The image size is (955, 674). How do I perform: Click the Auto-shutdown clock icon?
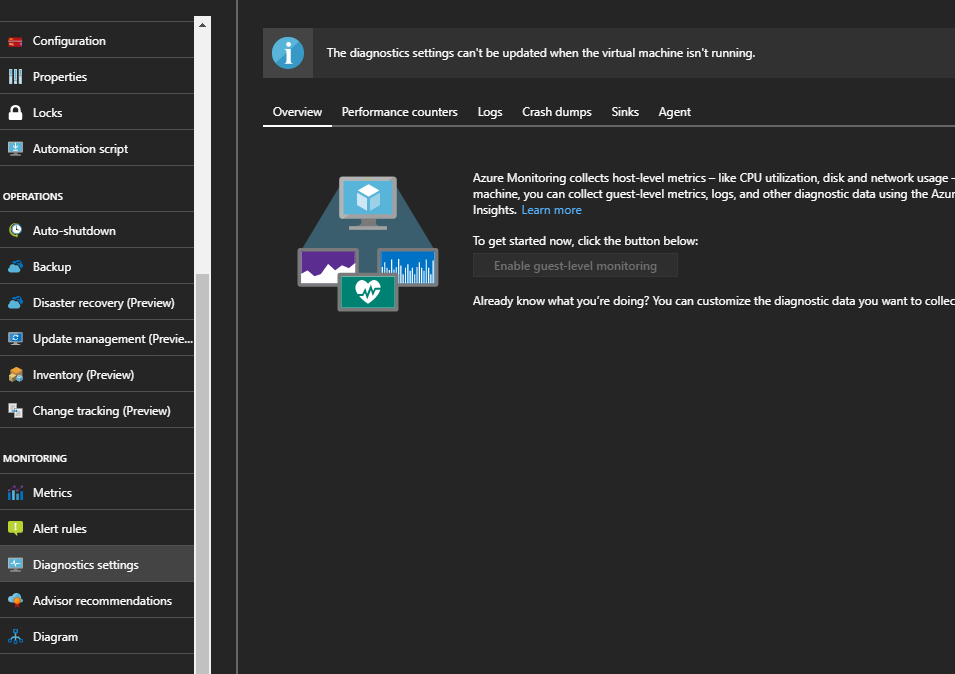click(15, 230)
